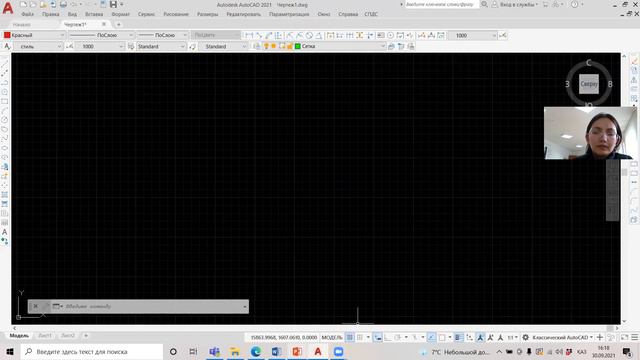Switch to the Начало tab

pyautogui.click(x=21, y=25)
